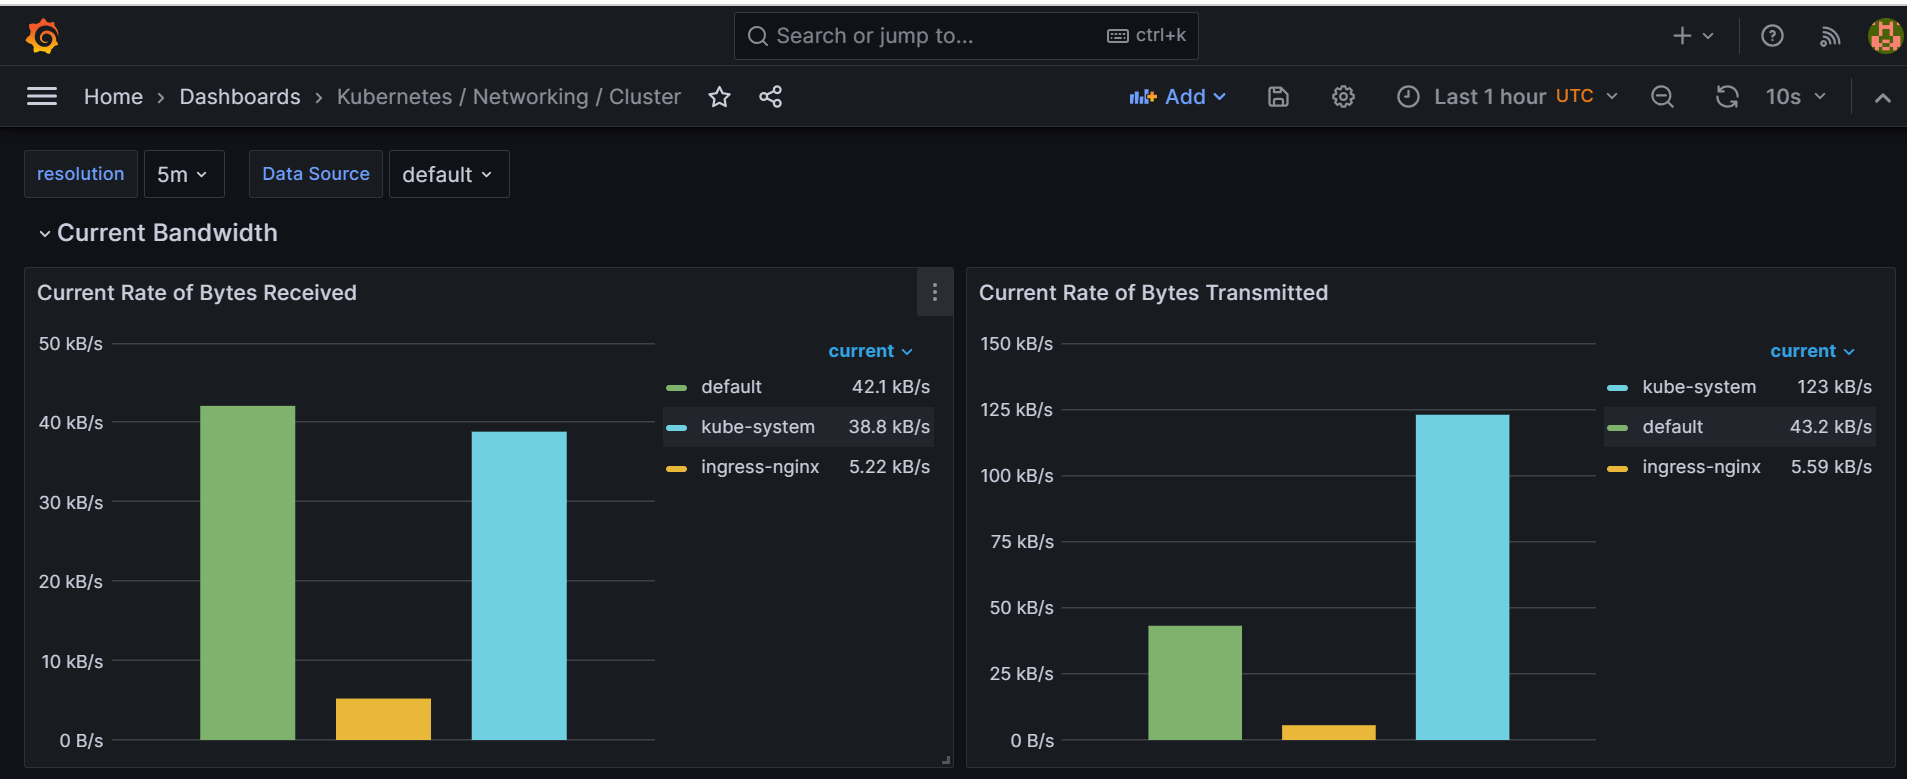Click the share dashboard icon
Image resolution: width=1907 pixels, height=779 pixels.
tap(770, 97)
